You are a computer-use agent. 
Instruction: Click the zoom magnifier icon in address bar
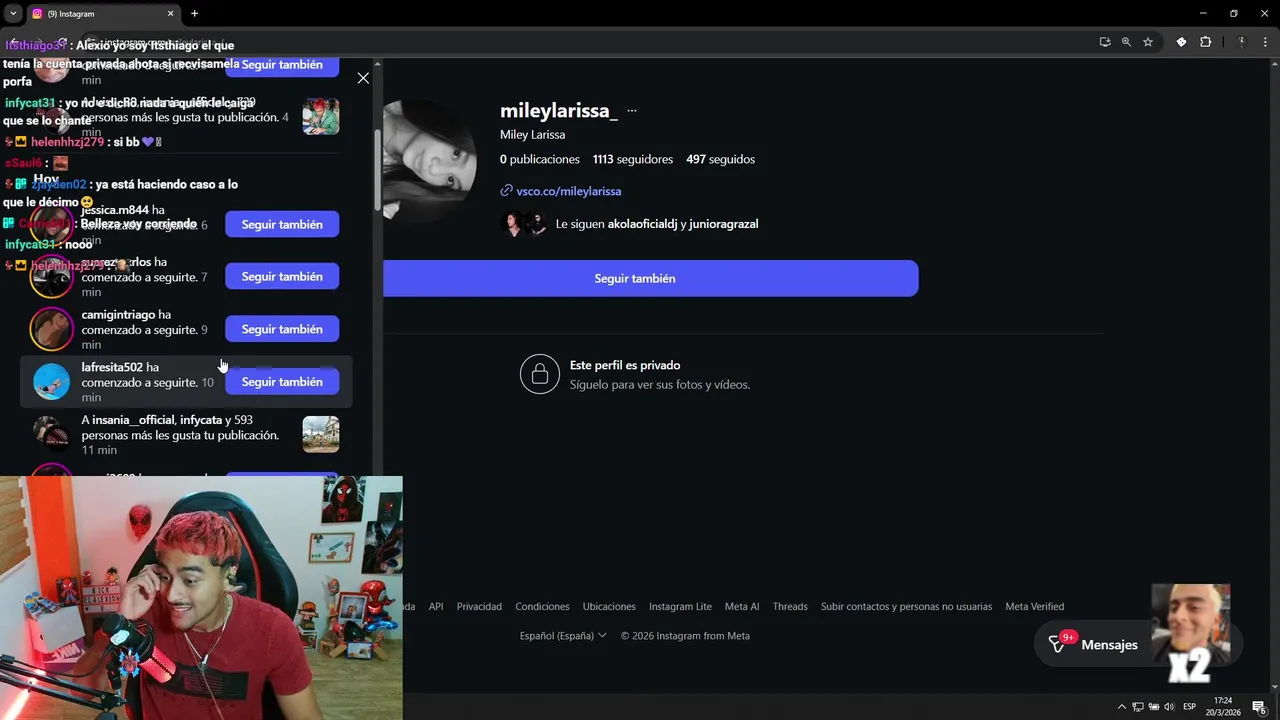click(x=1126, y=42)
